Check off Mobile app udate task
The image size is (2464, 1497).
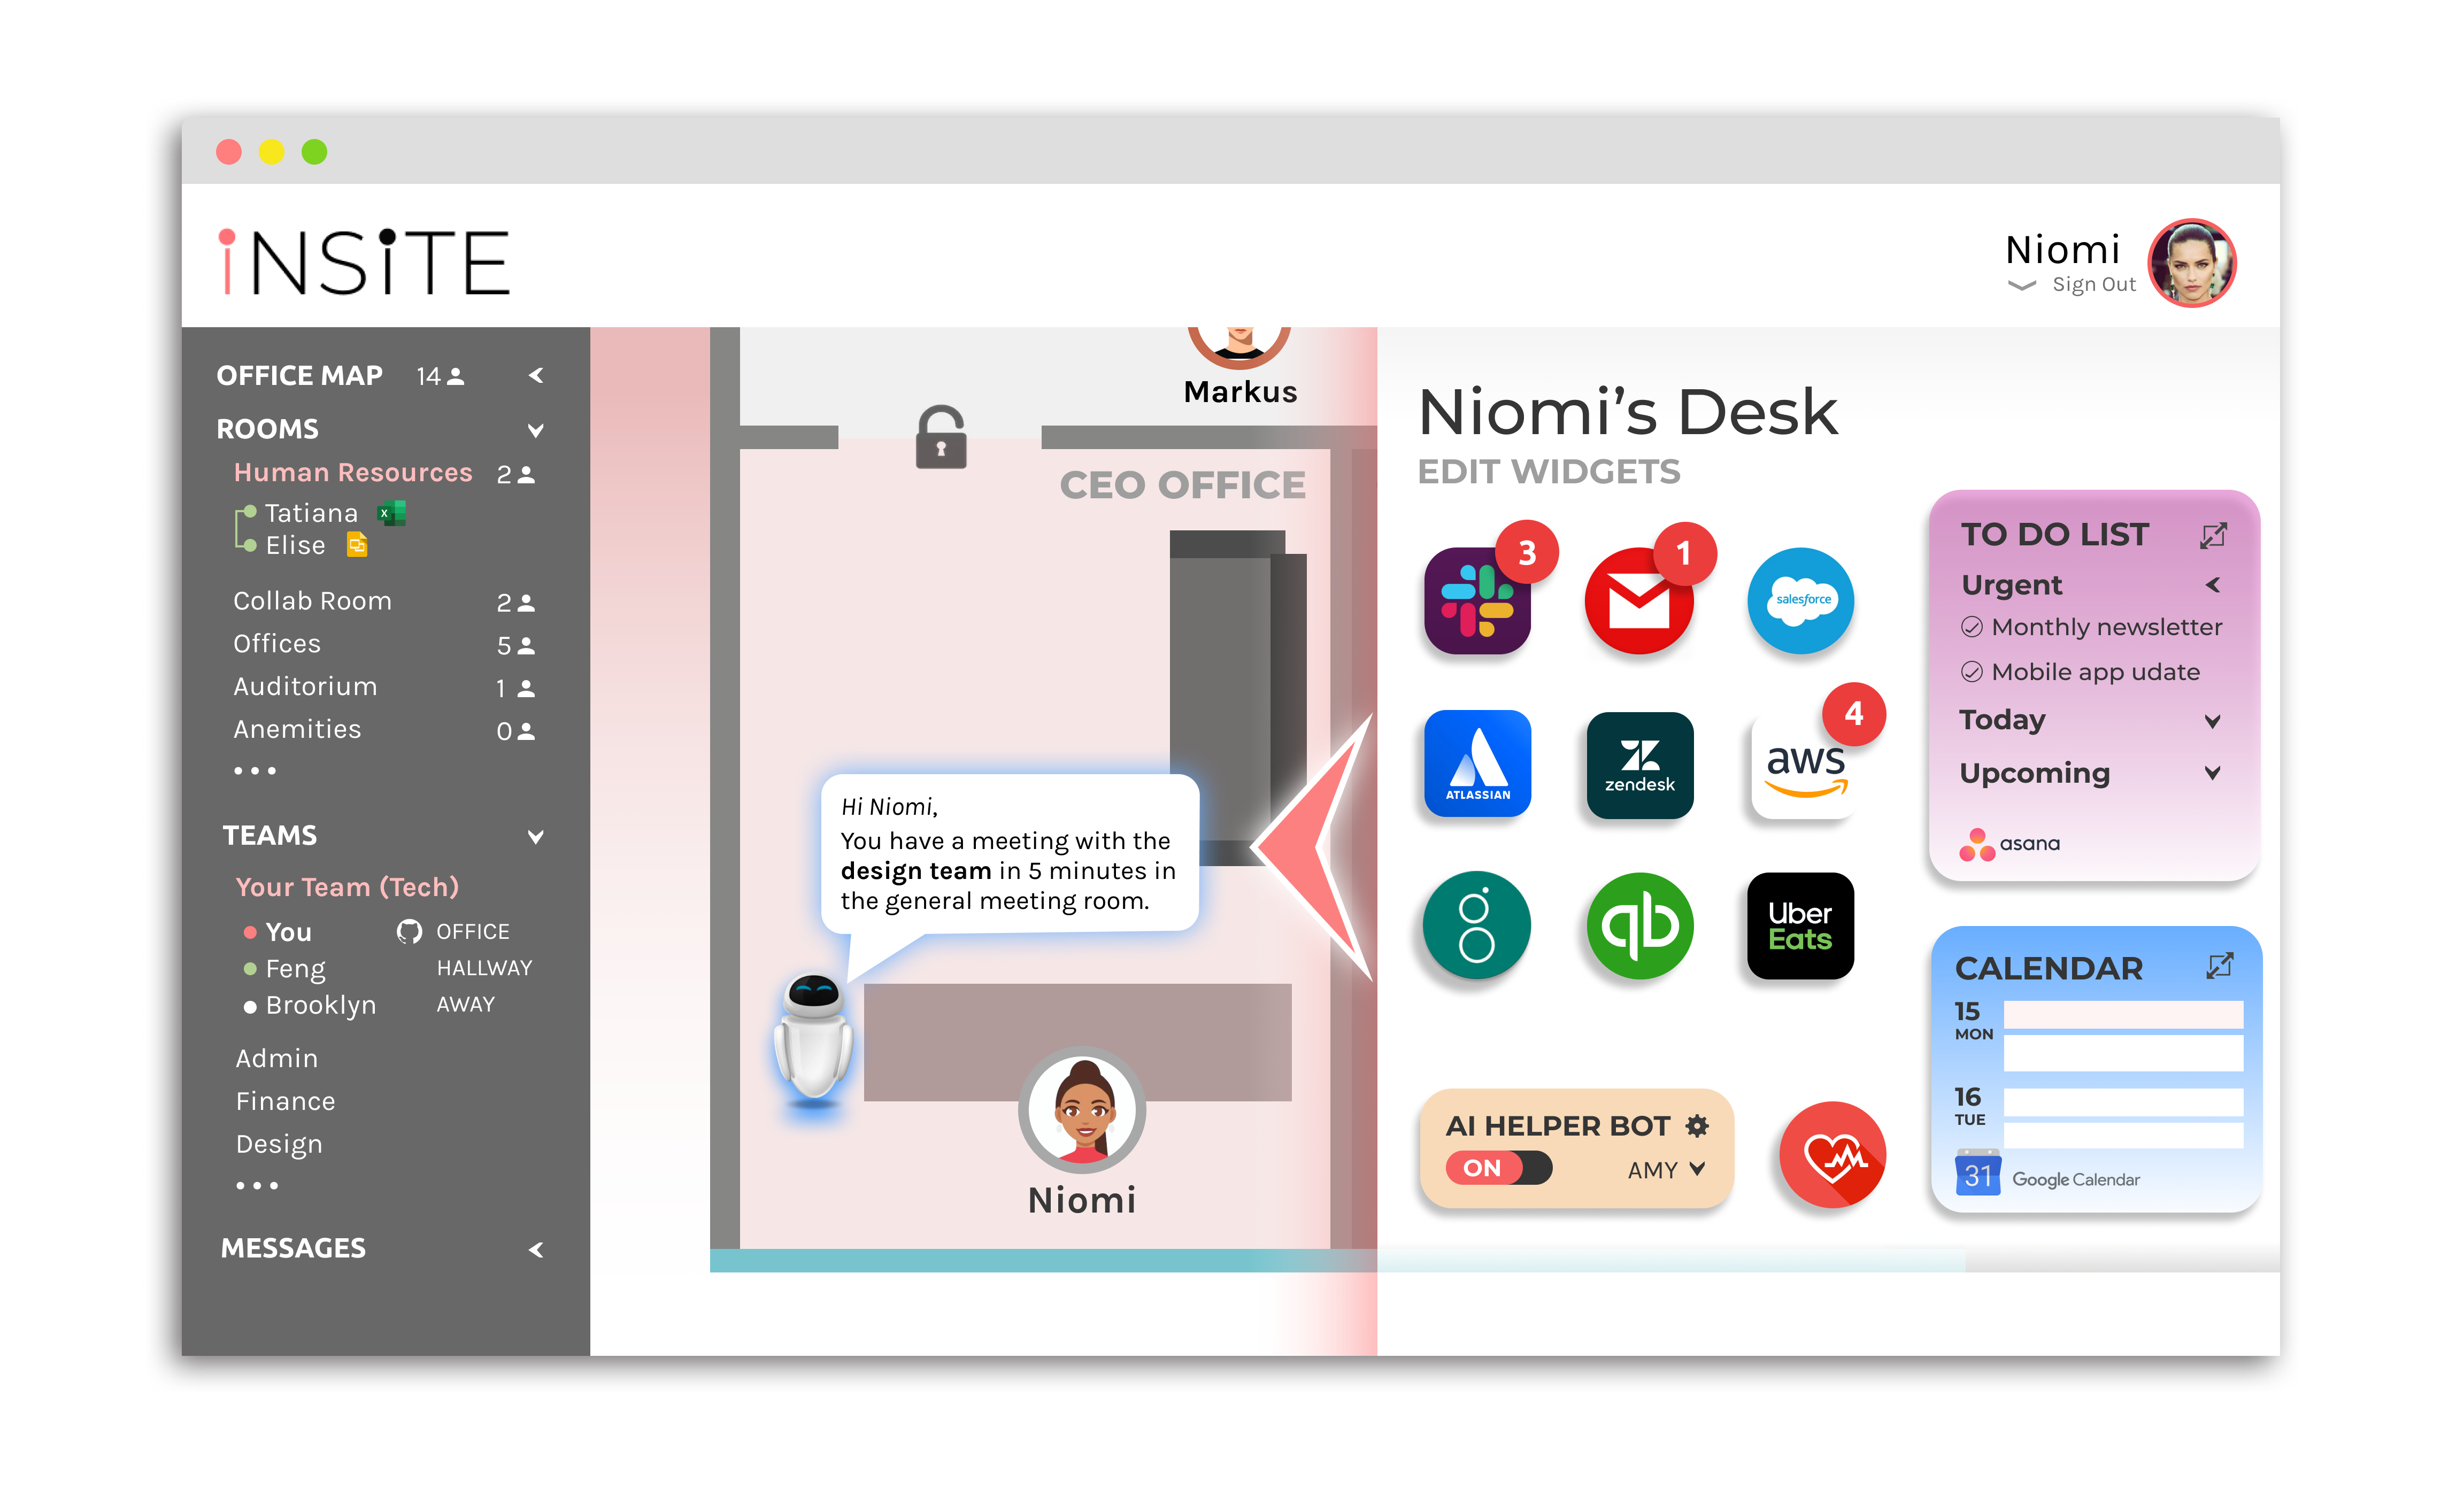(1971, 672)
